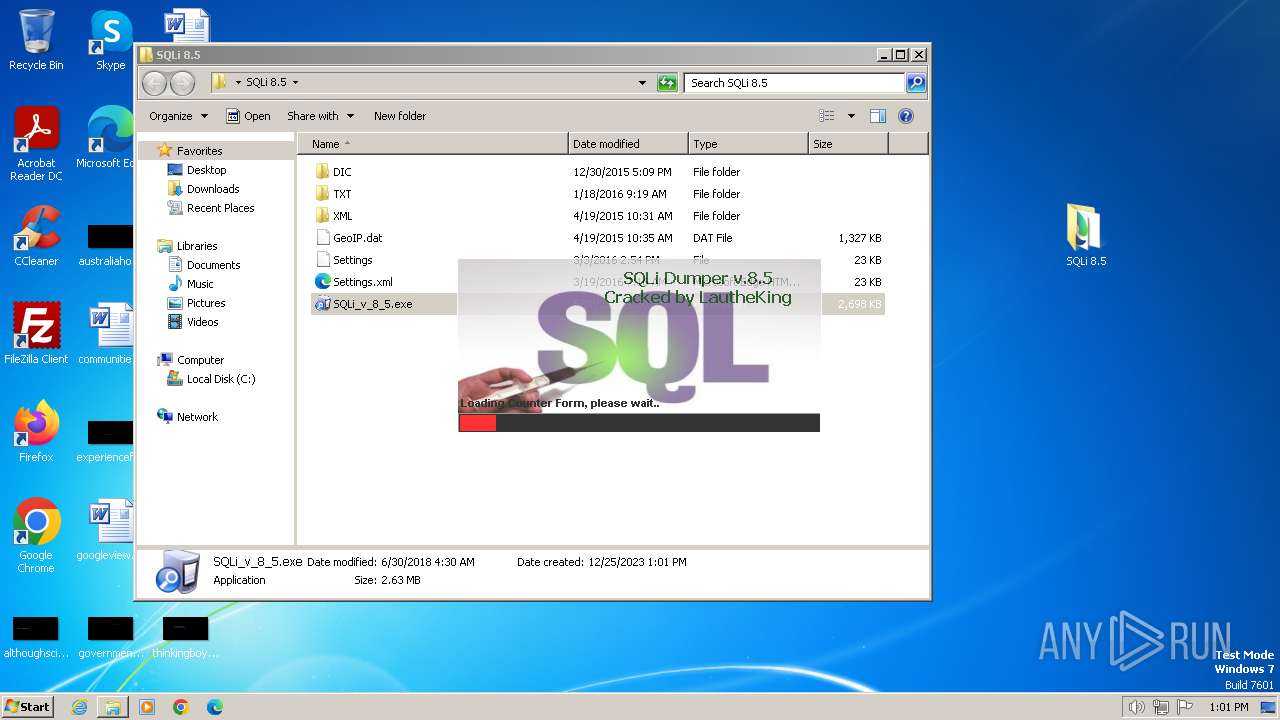1280x720 pixels.
Task: Open FileZilla Client desktop shortcut
Action: 36,334
